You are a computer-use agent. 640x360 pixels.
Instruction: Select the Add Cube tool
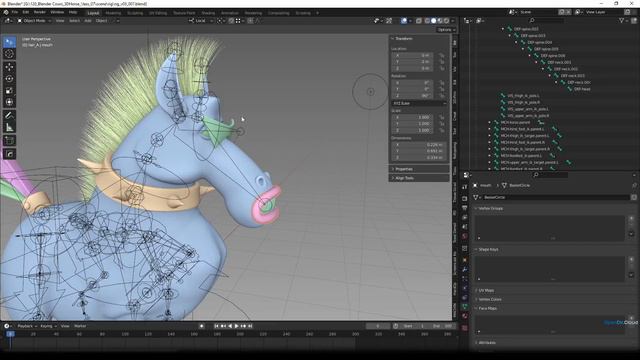pos(9,141)
